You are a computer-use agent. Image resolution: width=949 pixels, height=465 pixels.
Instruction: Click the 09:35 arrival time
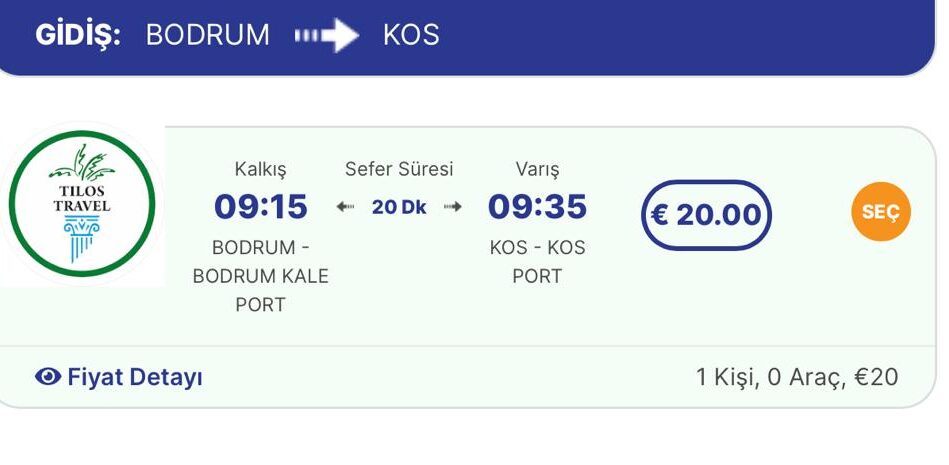pyautogui.click(x=537, y=207)
